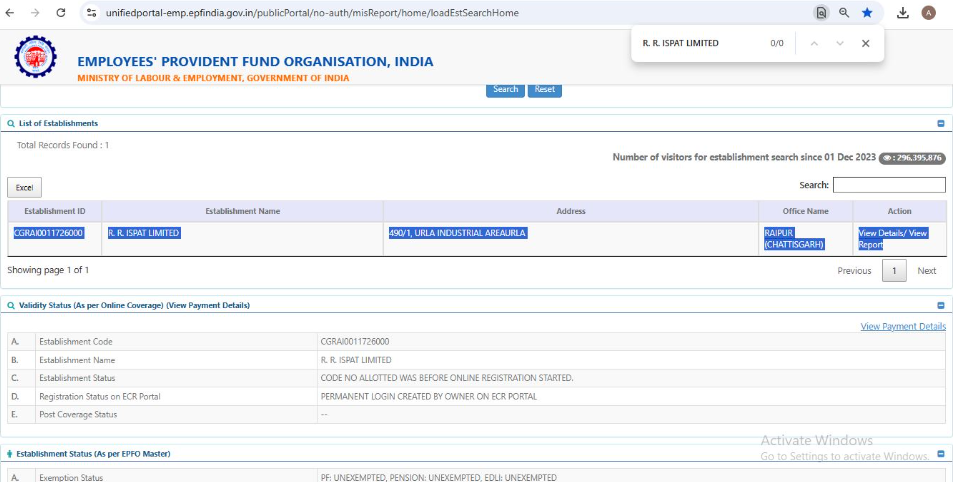This screenshot has height=482, width=953.
Task: Go forward in browser history
Action: point(35,12)
